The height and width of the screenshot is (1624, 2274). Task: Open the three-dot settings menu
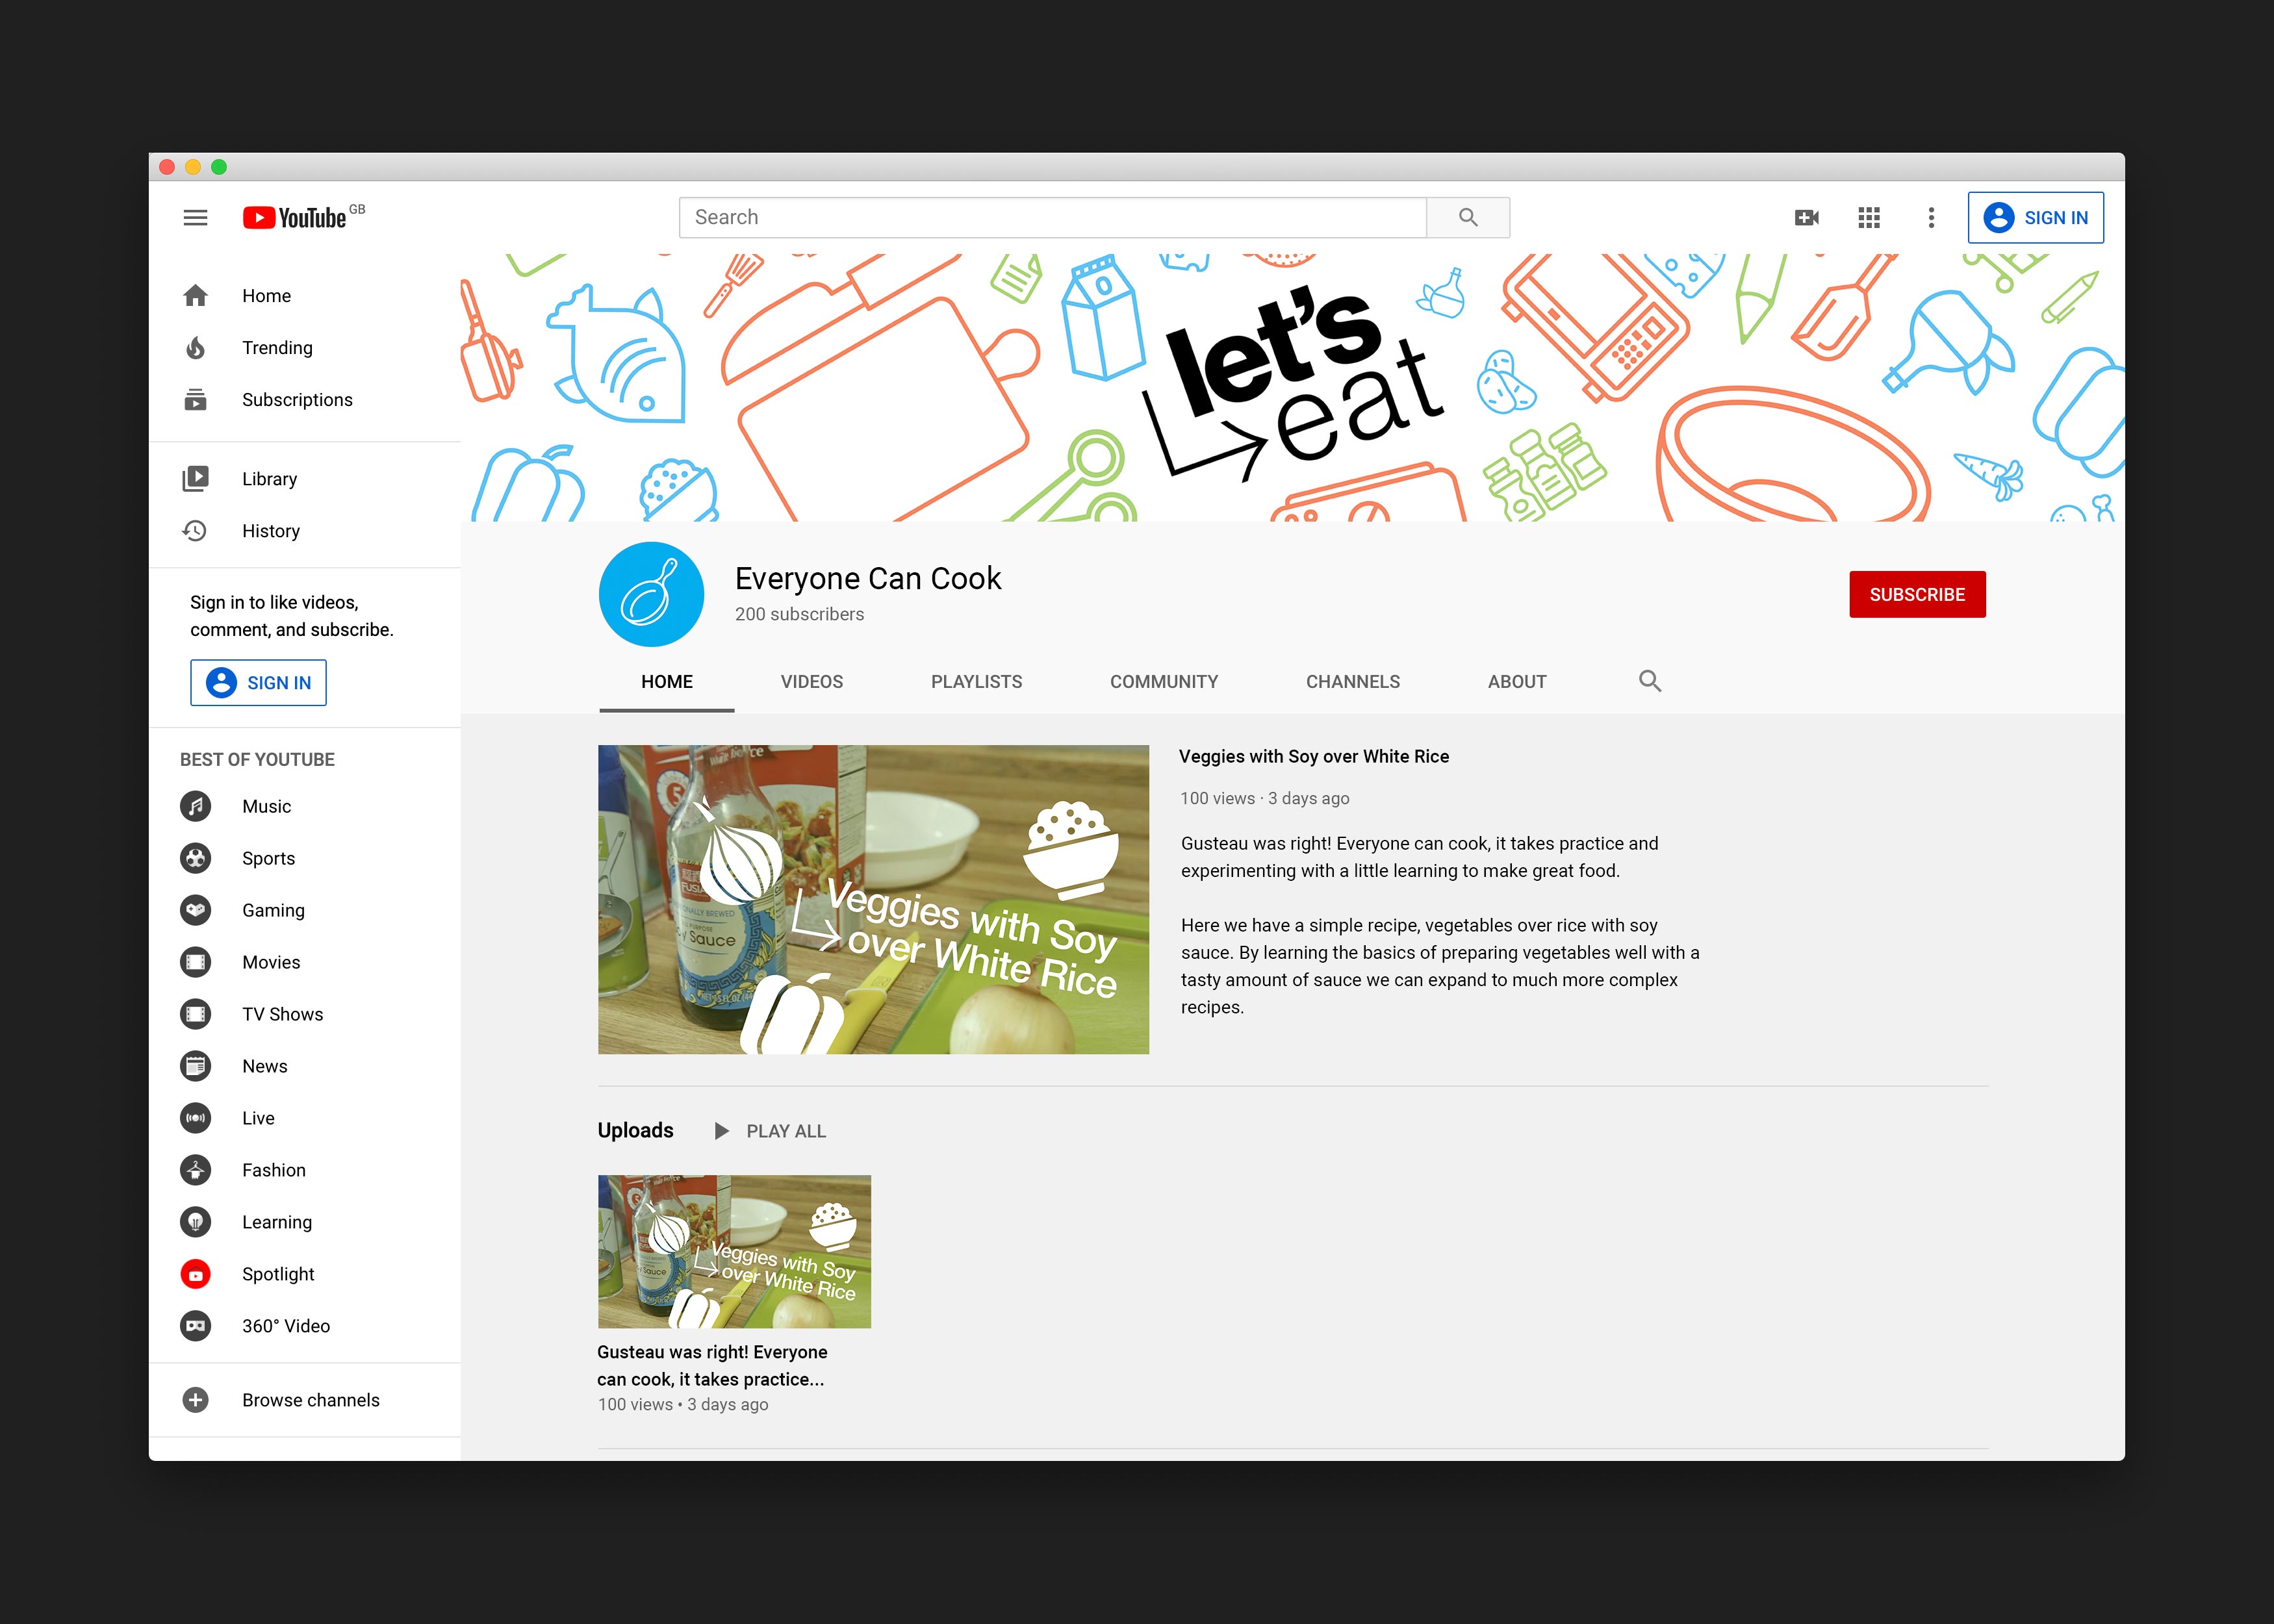tap(1931, 217)
